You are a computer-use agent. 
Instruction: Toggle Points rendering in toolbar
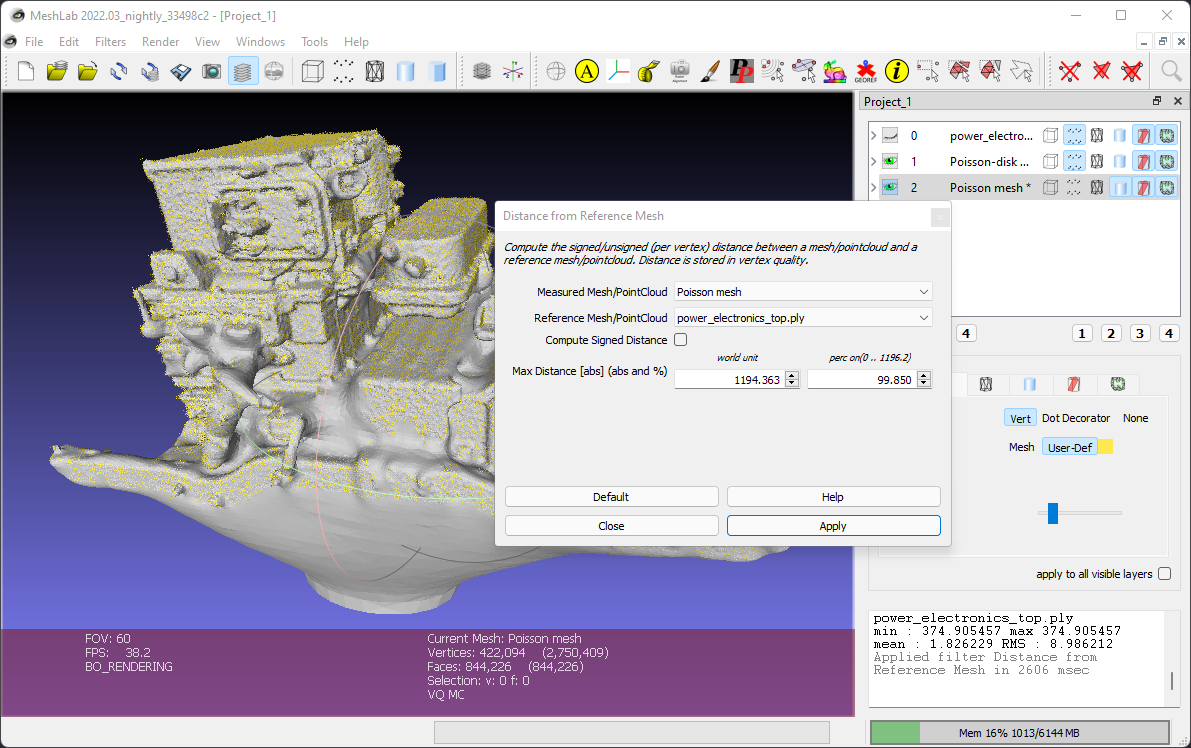[x=343, y=71]
